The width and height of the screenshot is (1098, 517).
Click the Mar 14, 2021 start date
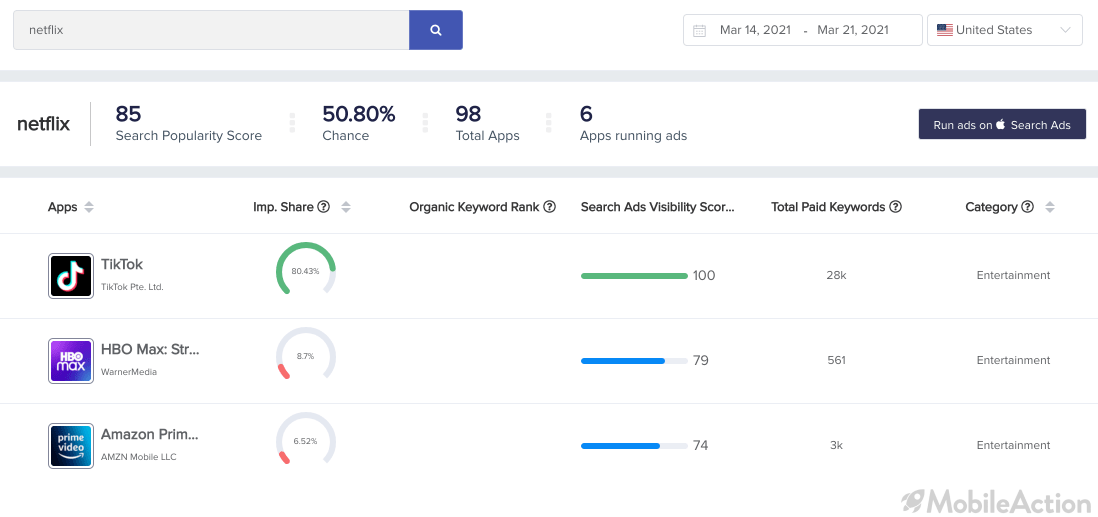point(755,30)
